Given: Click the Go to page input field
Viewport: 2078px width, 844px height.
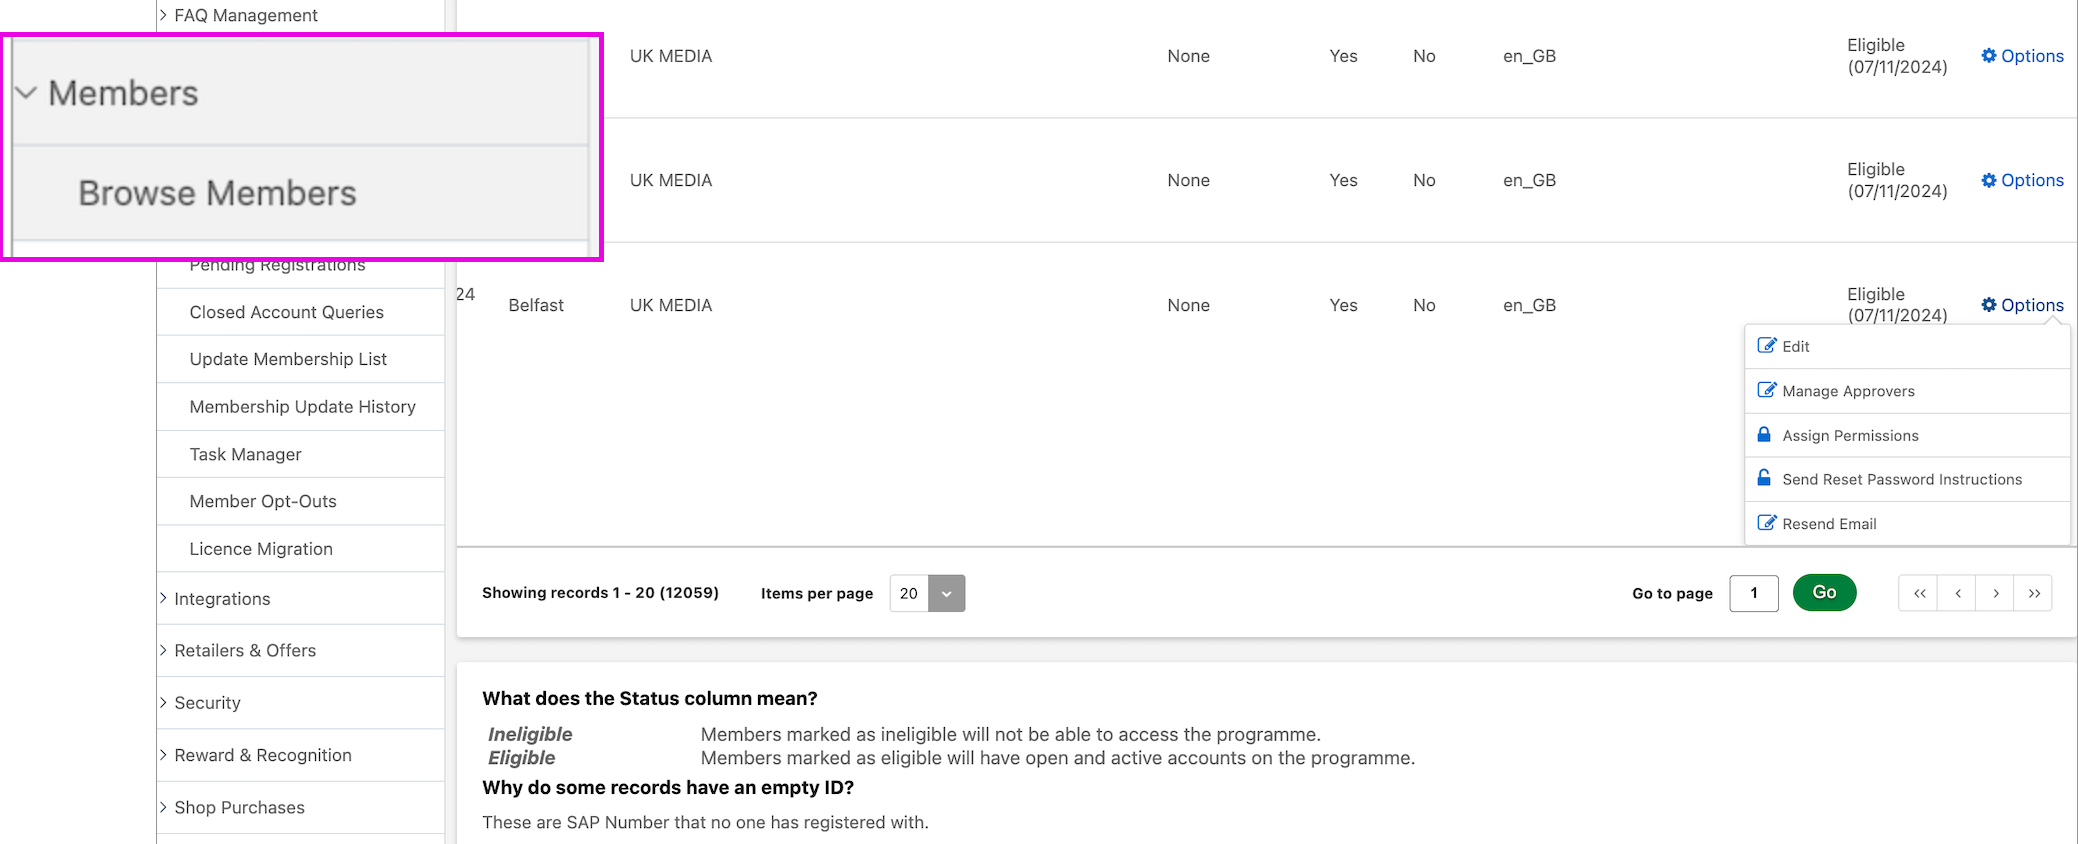Looking at the screenshot, I should click(1753, 593).
